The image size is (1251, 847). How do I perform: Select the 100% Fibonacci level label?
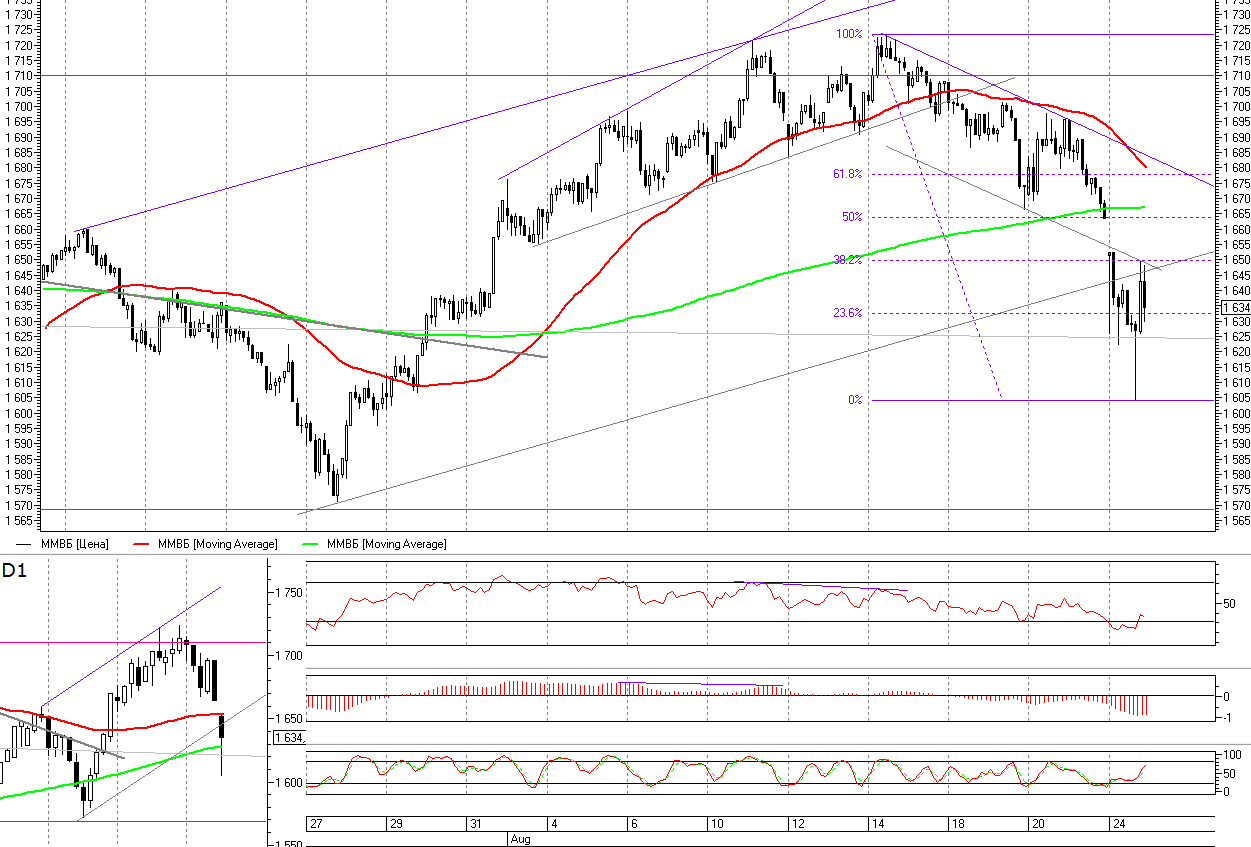tap(849, 34)
